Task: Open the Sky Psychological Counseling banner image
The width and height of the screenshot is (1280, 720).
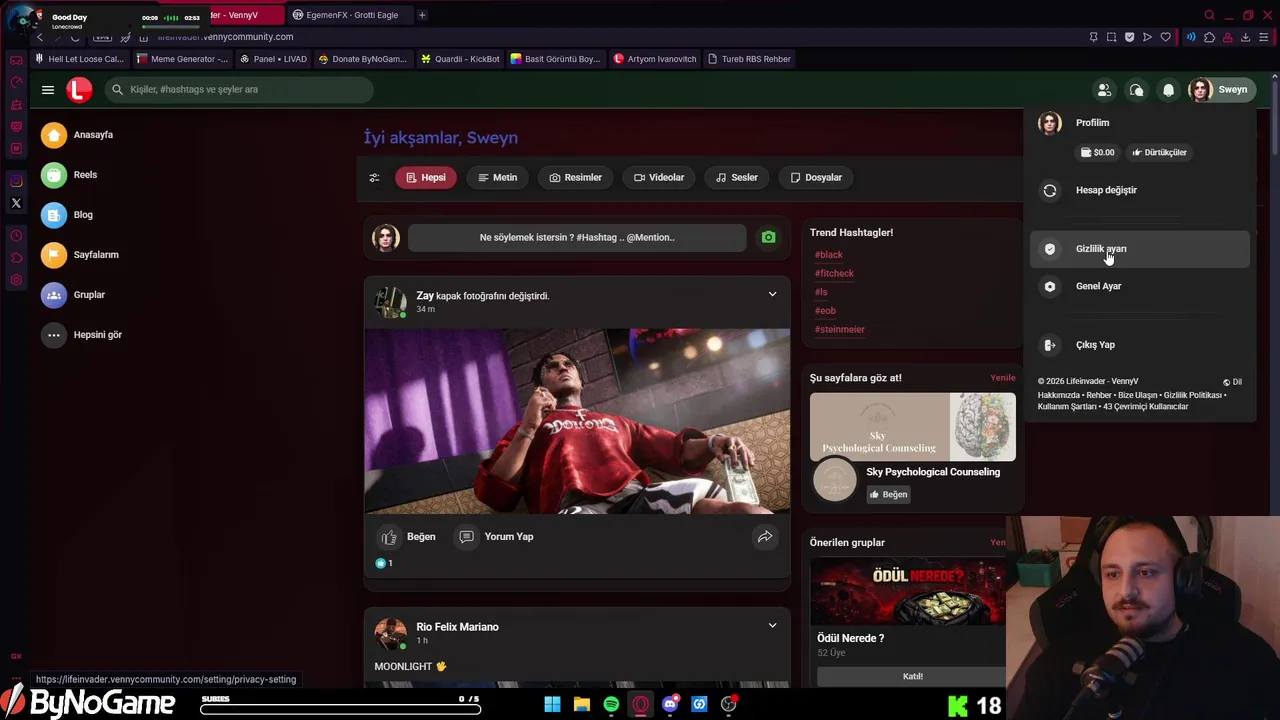Action: pos(913,427)
